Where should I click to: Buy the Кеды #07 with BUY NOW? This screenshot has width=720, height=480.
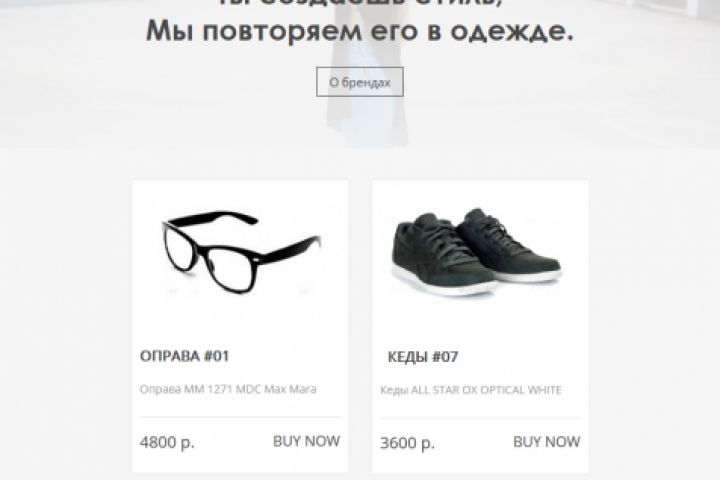(x=546, y=442)
